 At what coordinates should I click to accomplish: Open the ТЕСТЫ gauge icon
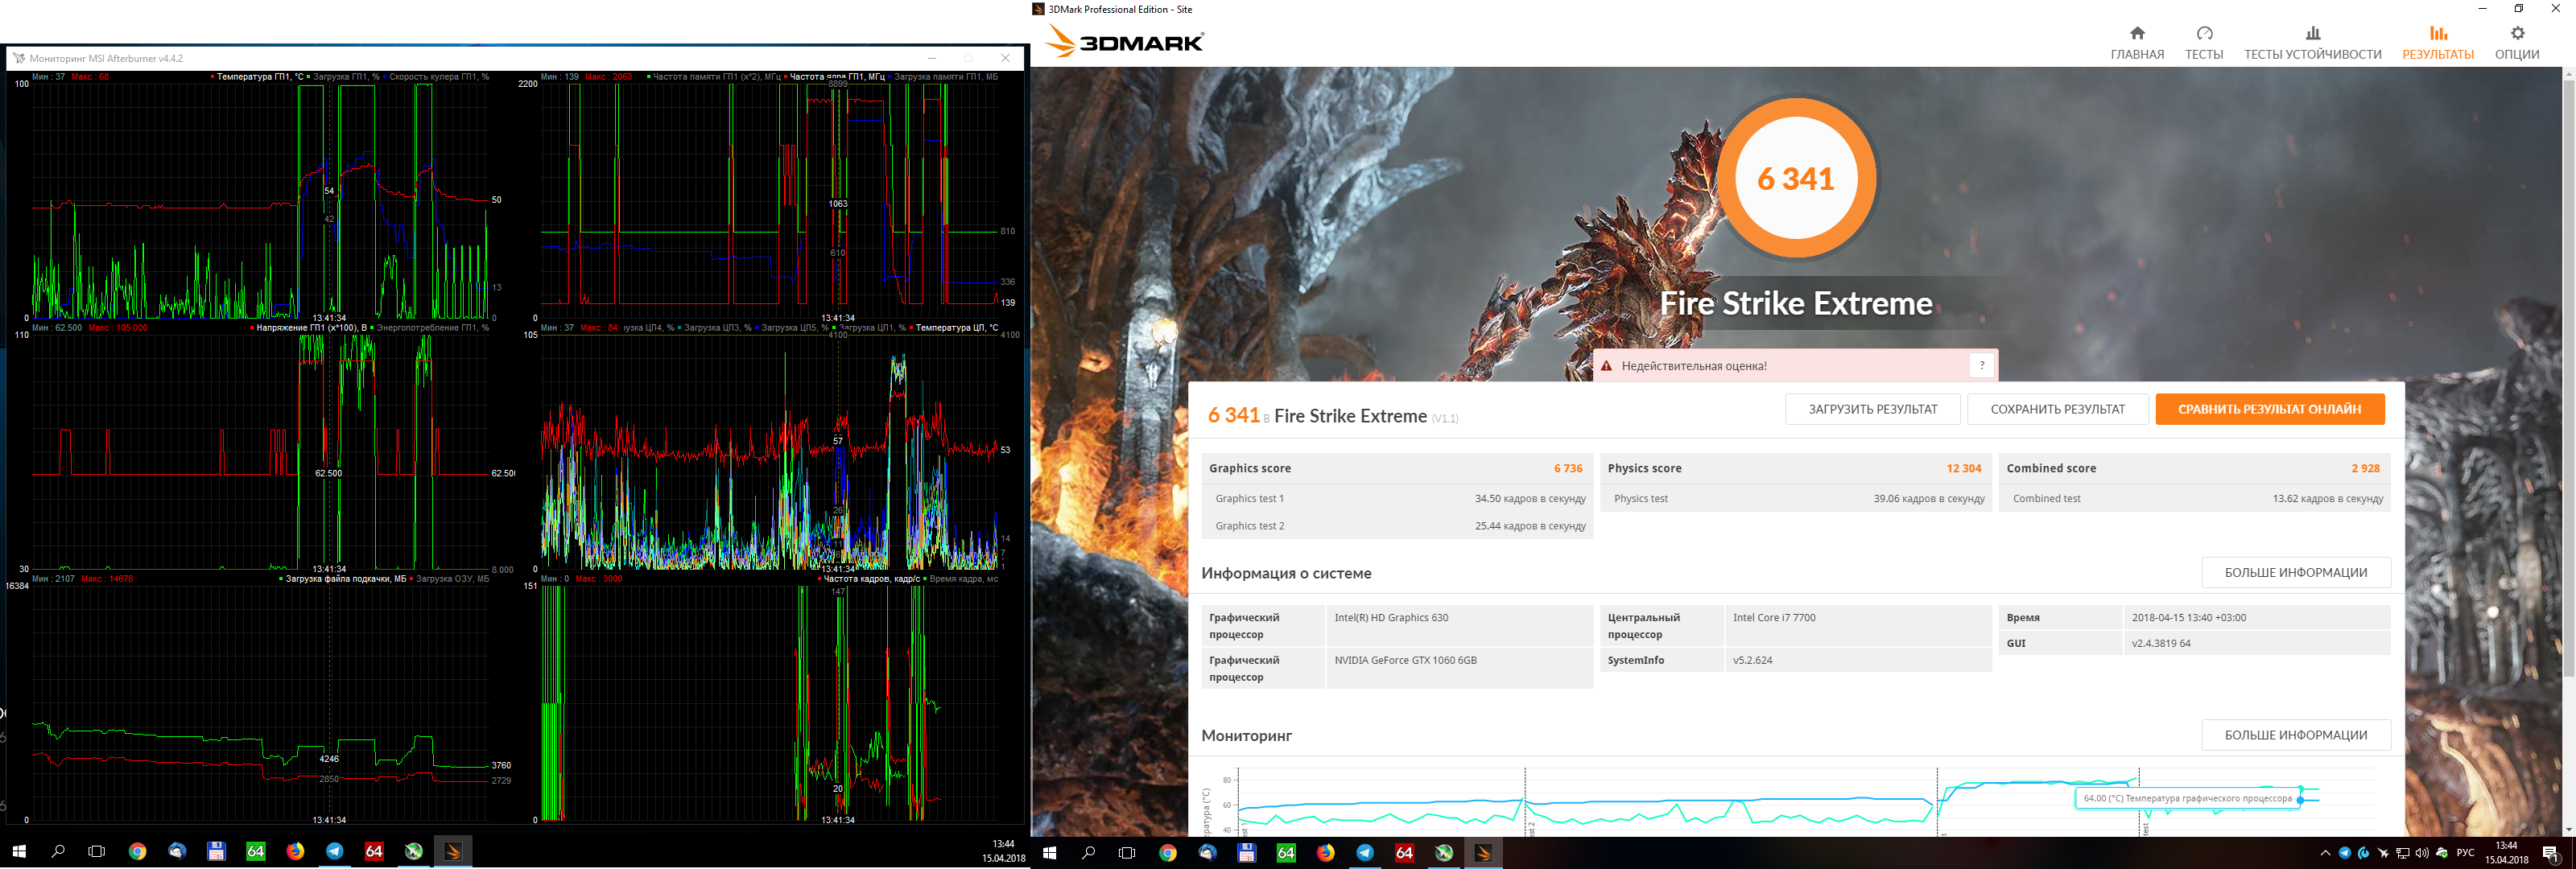pyautogui.click(x=2204, y=33)
